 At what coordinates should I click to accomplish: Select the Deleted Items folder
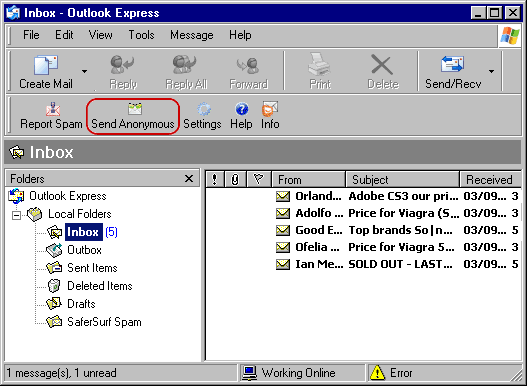tap(100, 286)
